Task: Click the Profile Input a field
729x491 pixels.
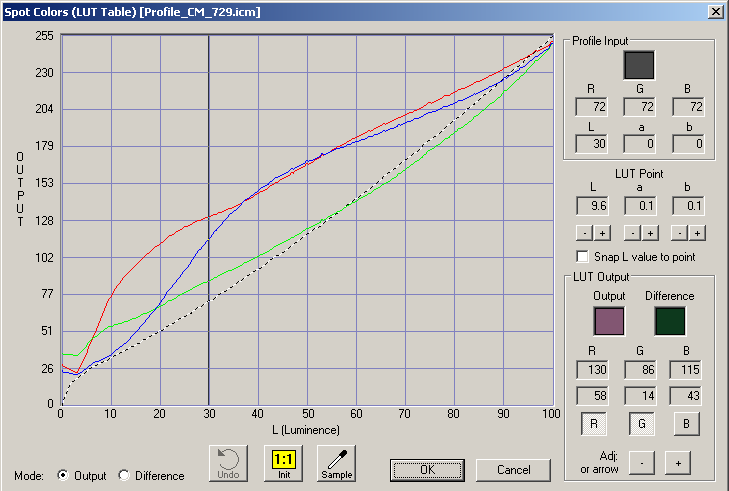Action: (x=640, y=144)
